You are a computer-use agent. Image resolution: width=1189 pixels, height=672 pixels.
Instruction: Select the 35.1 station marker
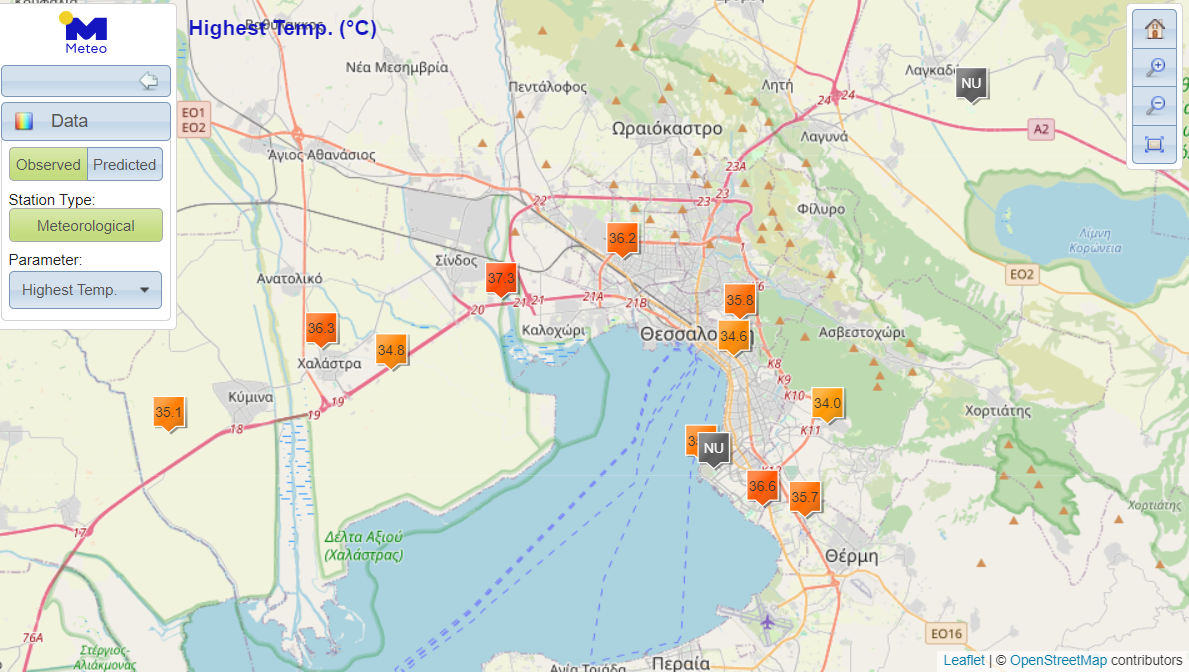168,415
